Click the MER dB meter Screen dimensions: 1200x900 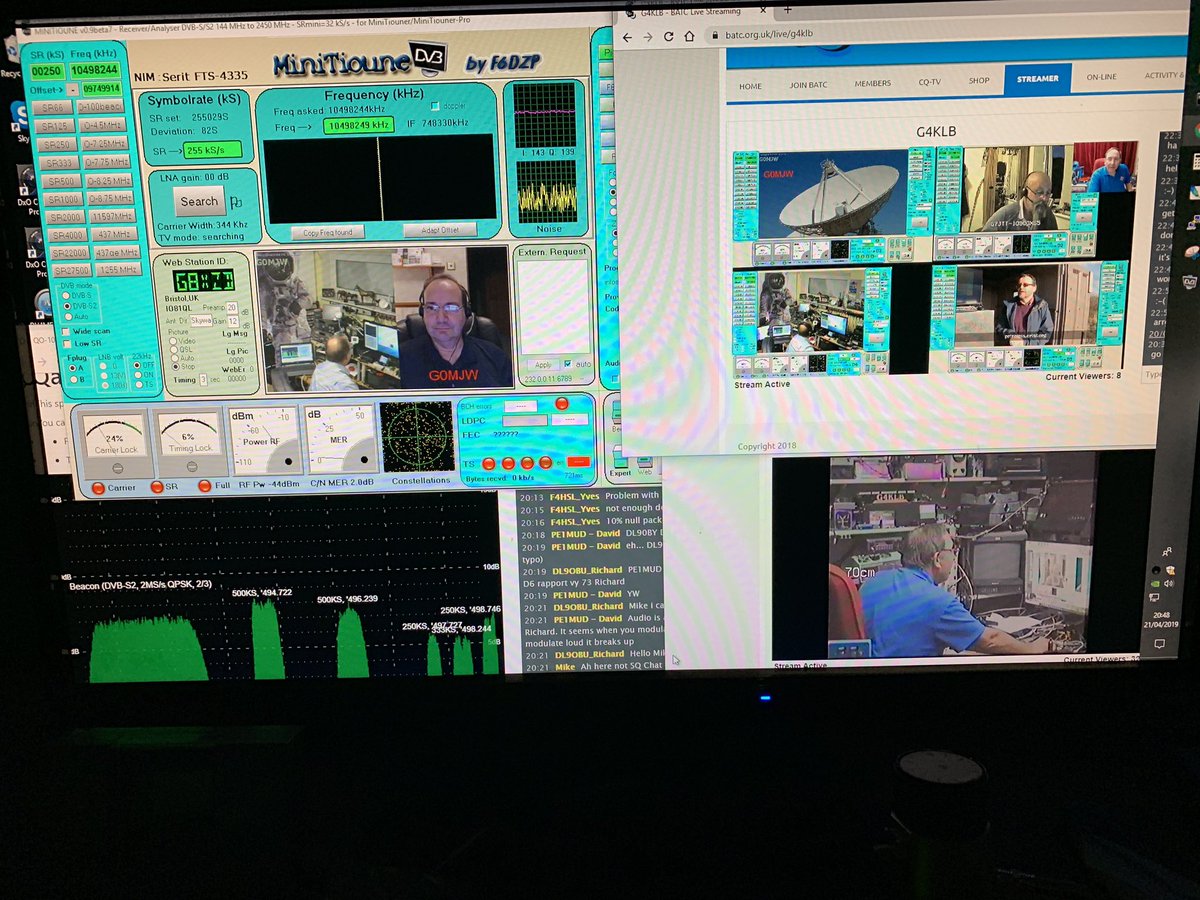click(342, 439)
